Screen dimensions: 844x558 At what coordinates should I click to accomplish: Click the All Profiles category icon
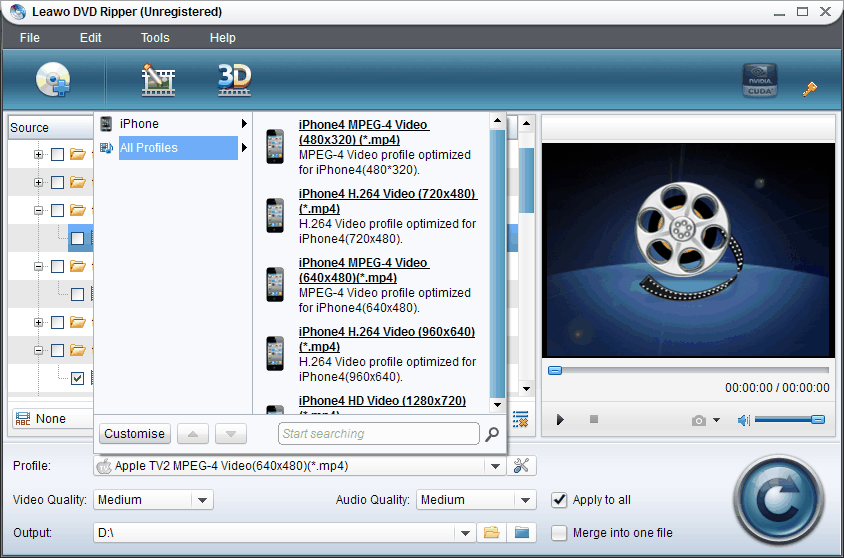(106, 147)
